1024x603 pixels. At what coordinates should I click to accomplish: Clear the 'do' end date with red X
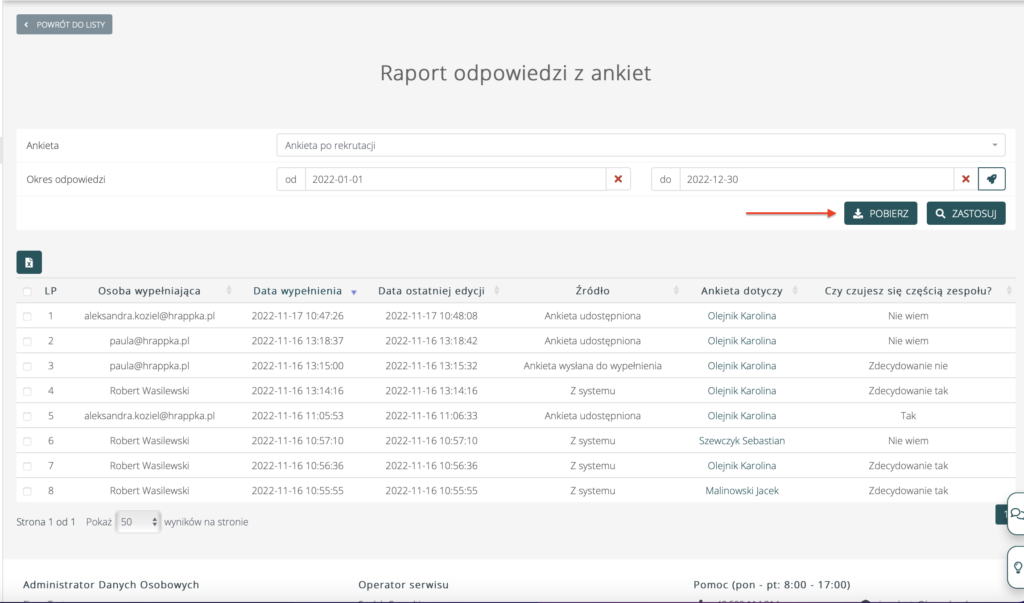966,179
